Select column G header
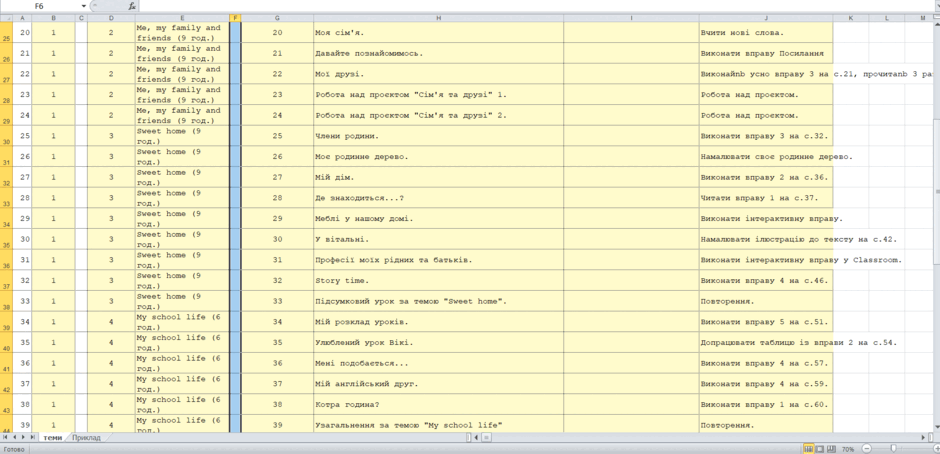940x454 pixels. 277,19
